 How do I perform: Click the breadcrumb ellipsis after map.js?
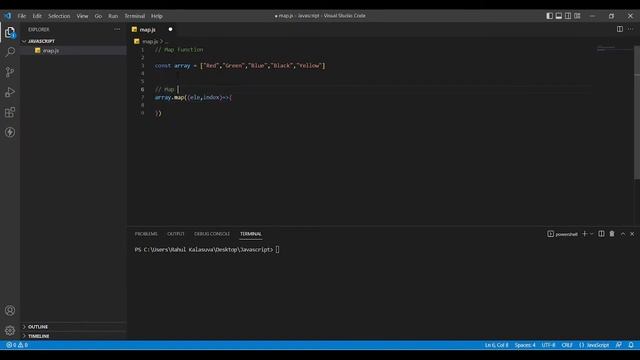[x=166, y=42]
